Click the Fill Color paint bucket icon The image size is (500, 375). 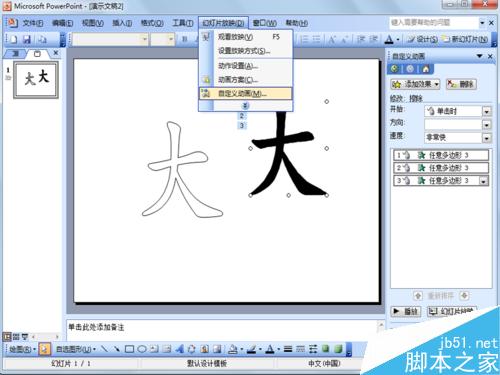232,349
